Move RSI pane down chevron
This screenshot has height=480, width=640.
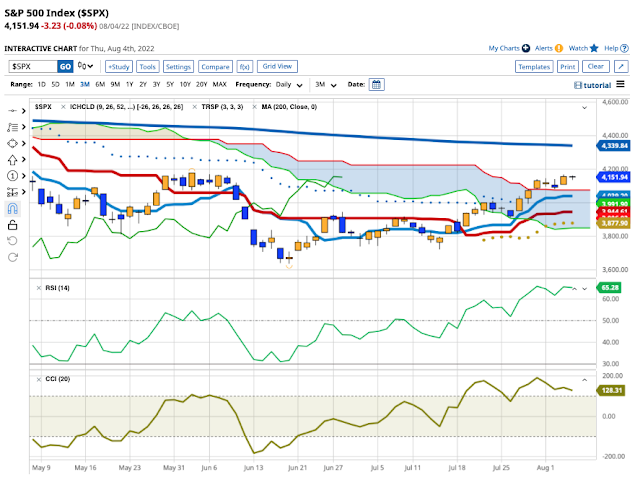point(584,289)
